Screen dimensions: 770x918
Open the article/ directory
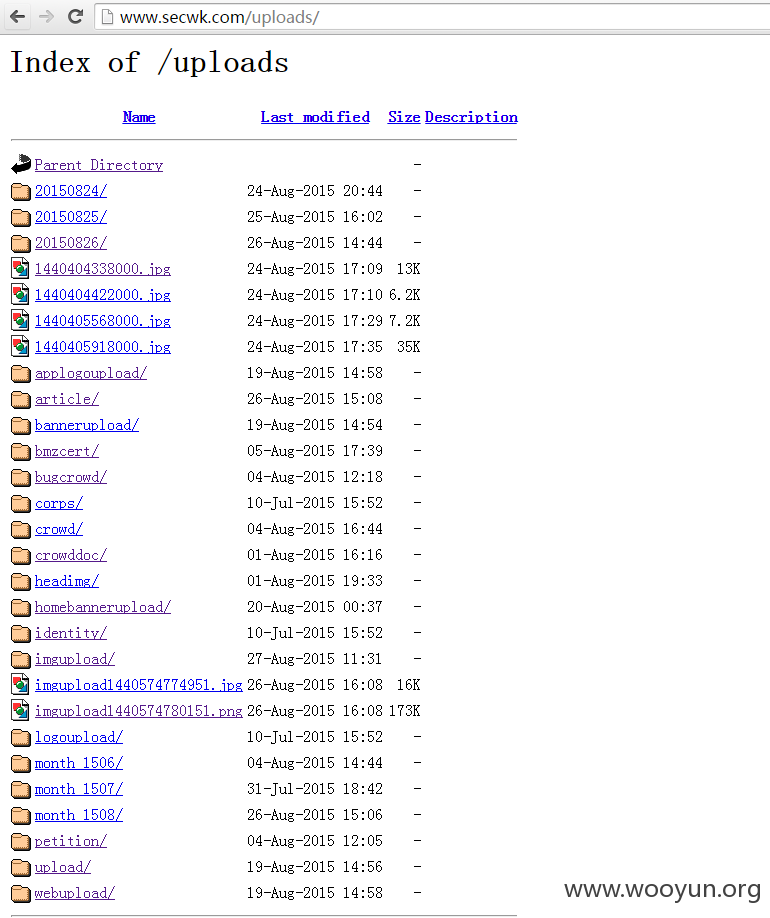pos(67,399)
